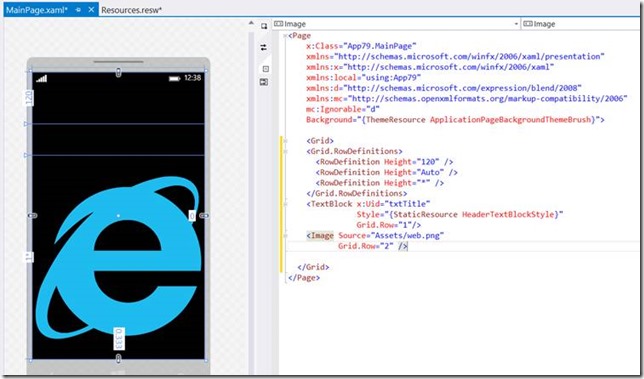Click the xmlns:local="using:App79" line
Screen dimensions: 644x379
pyautogui.click(x=363, y=78)
